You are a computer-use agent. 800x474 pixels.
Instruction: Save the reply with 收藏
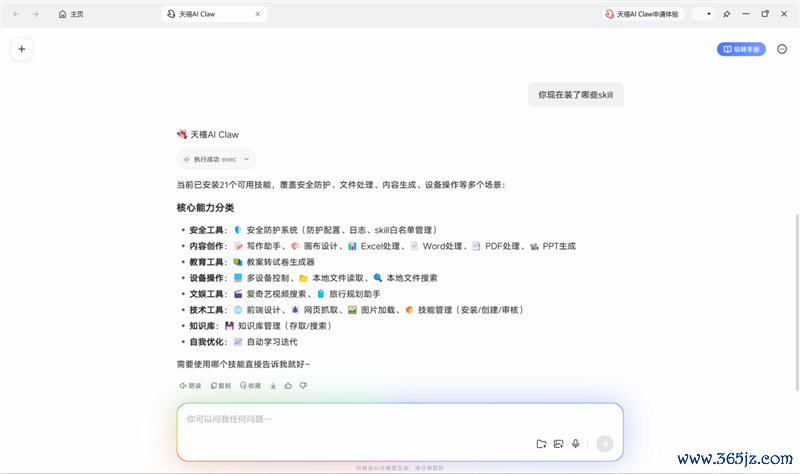[x=251, y=386]
